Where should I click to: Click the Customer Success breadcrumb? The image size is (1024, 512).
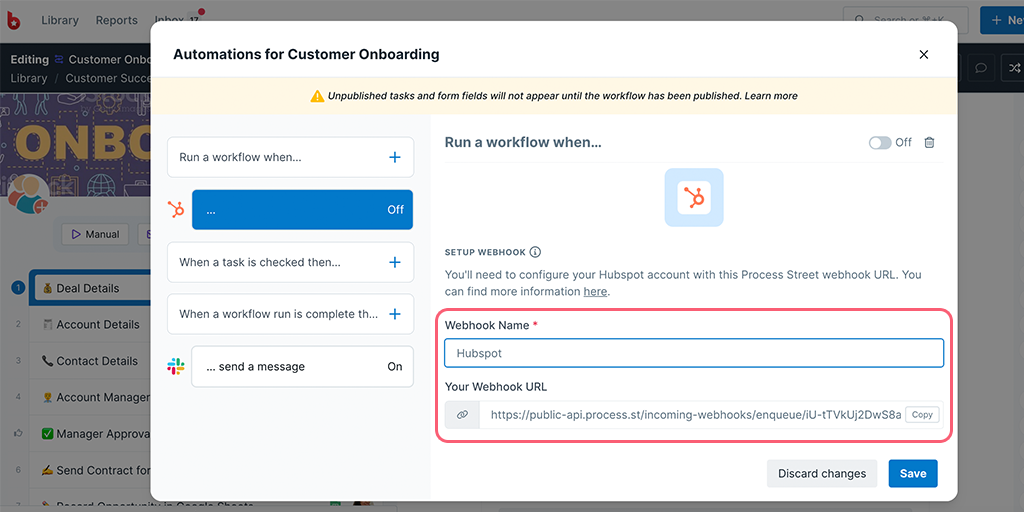(x=108, y=78)
